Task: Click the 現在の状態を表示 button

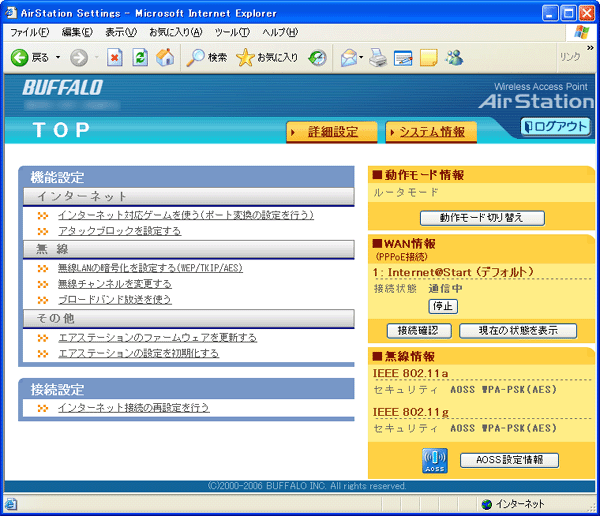Action: [518, 330]
